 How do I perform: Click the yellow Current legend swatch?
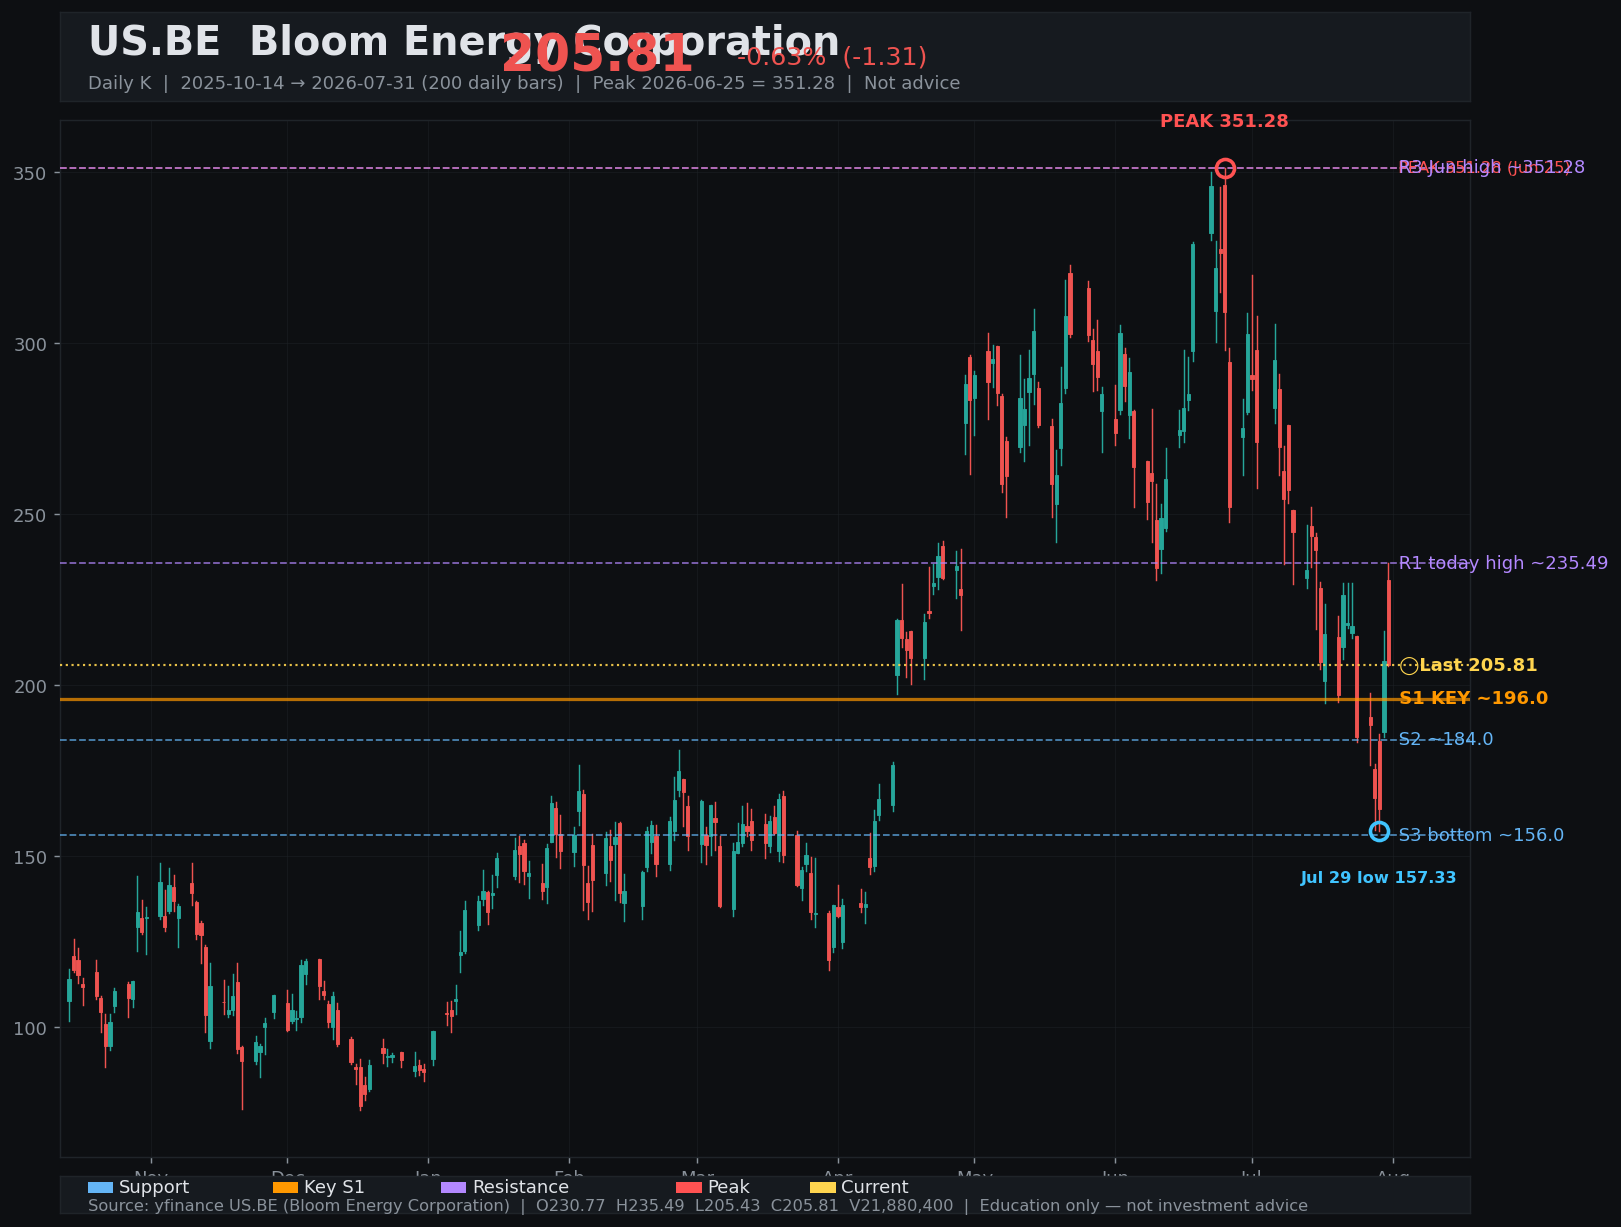coord(822,1187)
